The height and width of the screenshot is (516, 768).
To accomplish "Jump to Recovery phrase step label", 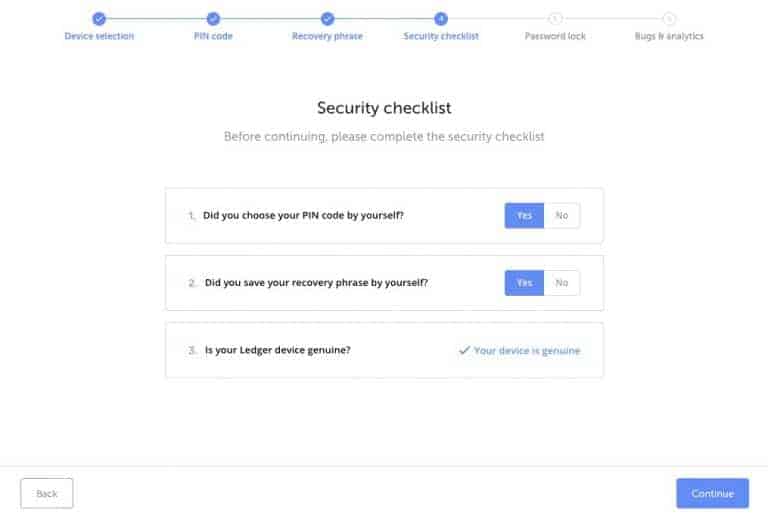I will 327,36.
